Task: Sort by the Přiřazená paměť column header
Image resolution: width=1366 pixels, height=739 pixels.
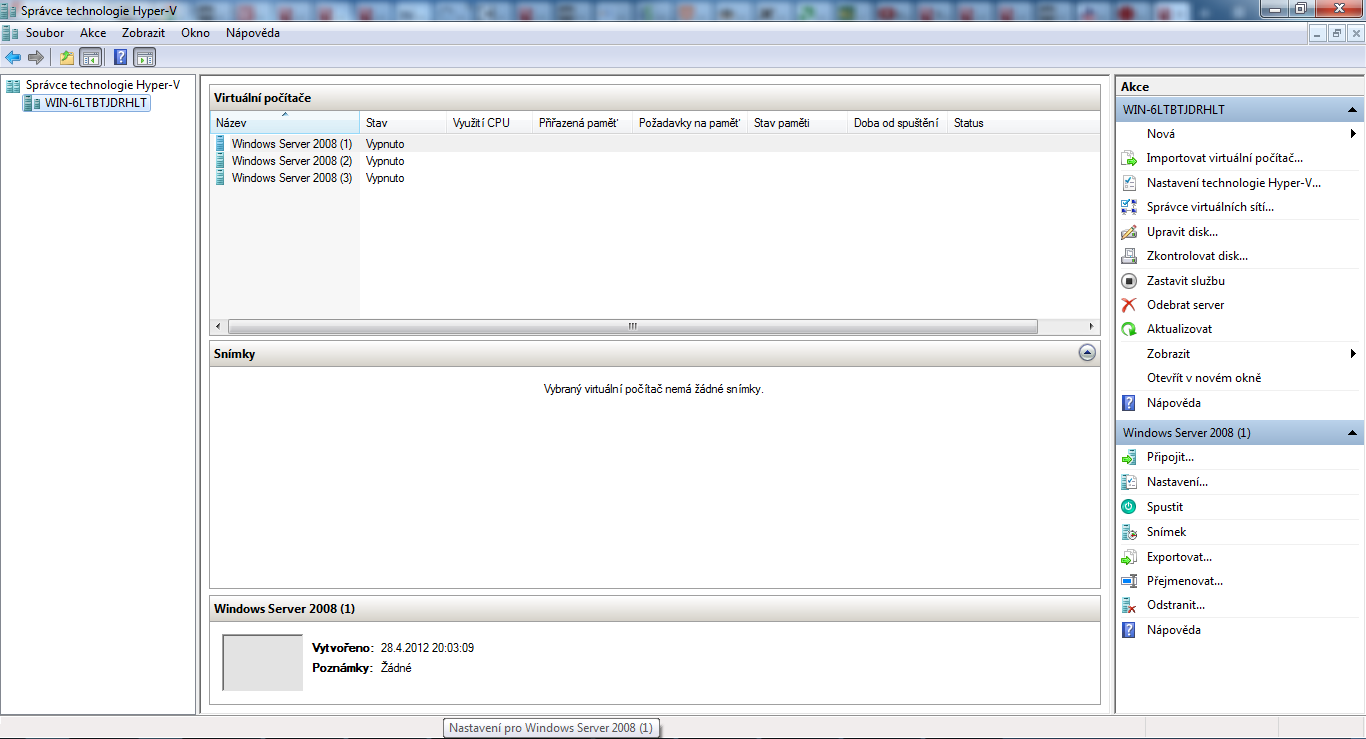Action: click(582, 123)
